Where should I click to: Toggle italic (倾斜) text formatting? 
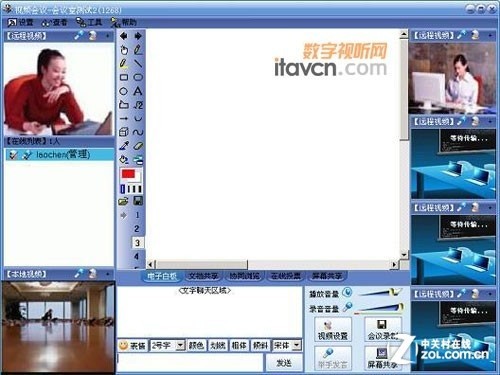(260, 346)
